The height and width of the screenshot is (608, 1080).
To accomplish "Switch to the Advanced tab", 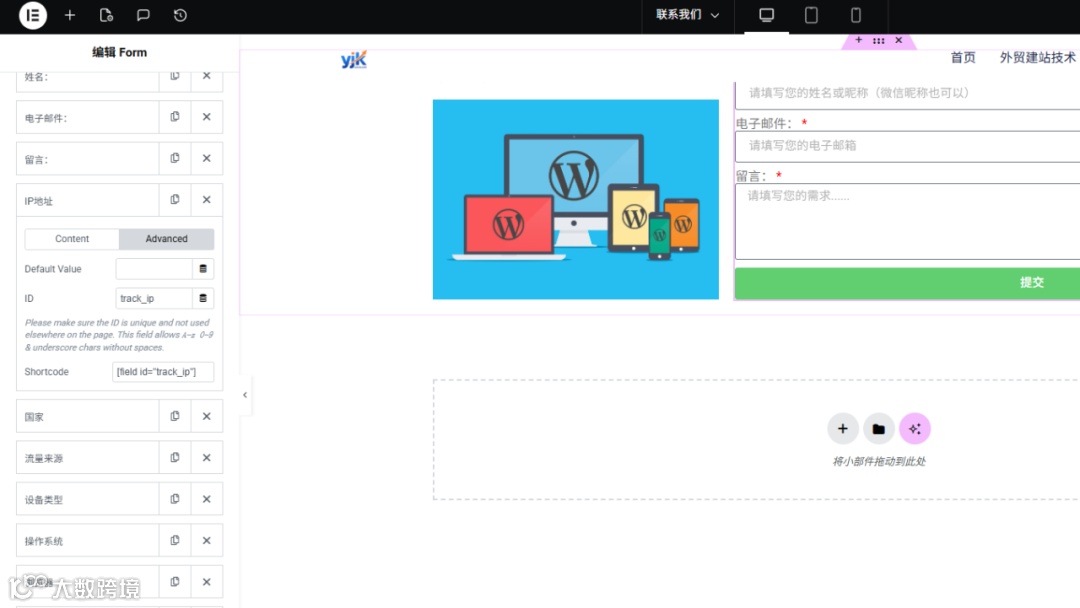I will (167, 239).
